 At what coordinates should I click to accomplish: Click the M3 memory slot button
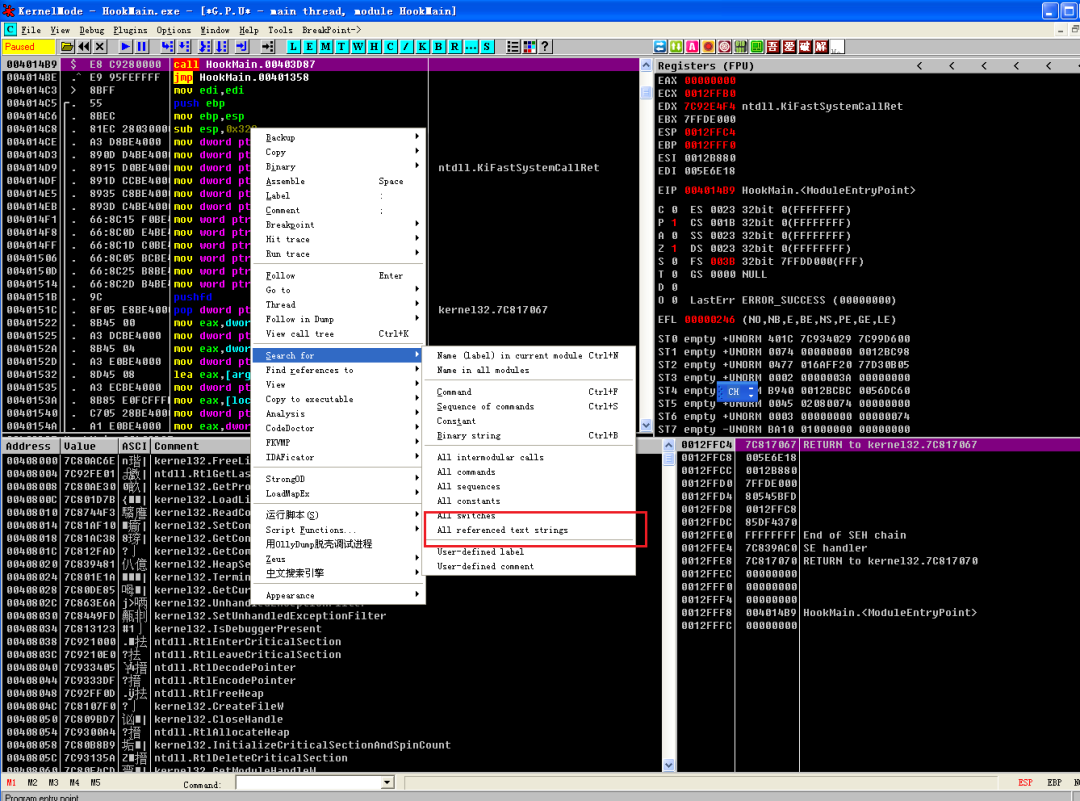54,782
